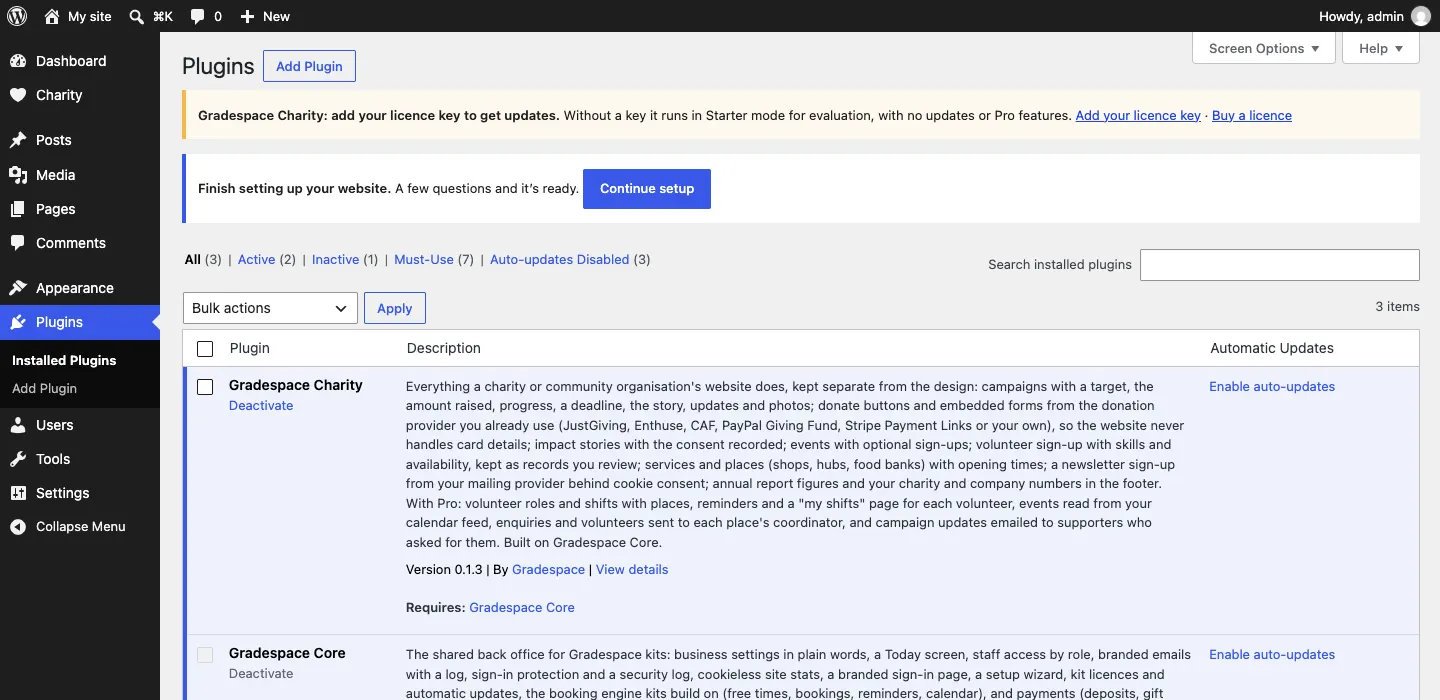This screenshot has width=1440, height=700.
Task: Enable auto-updates for Gradespace Charity
Action: click(x=1272, y=386)
